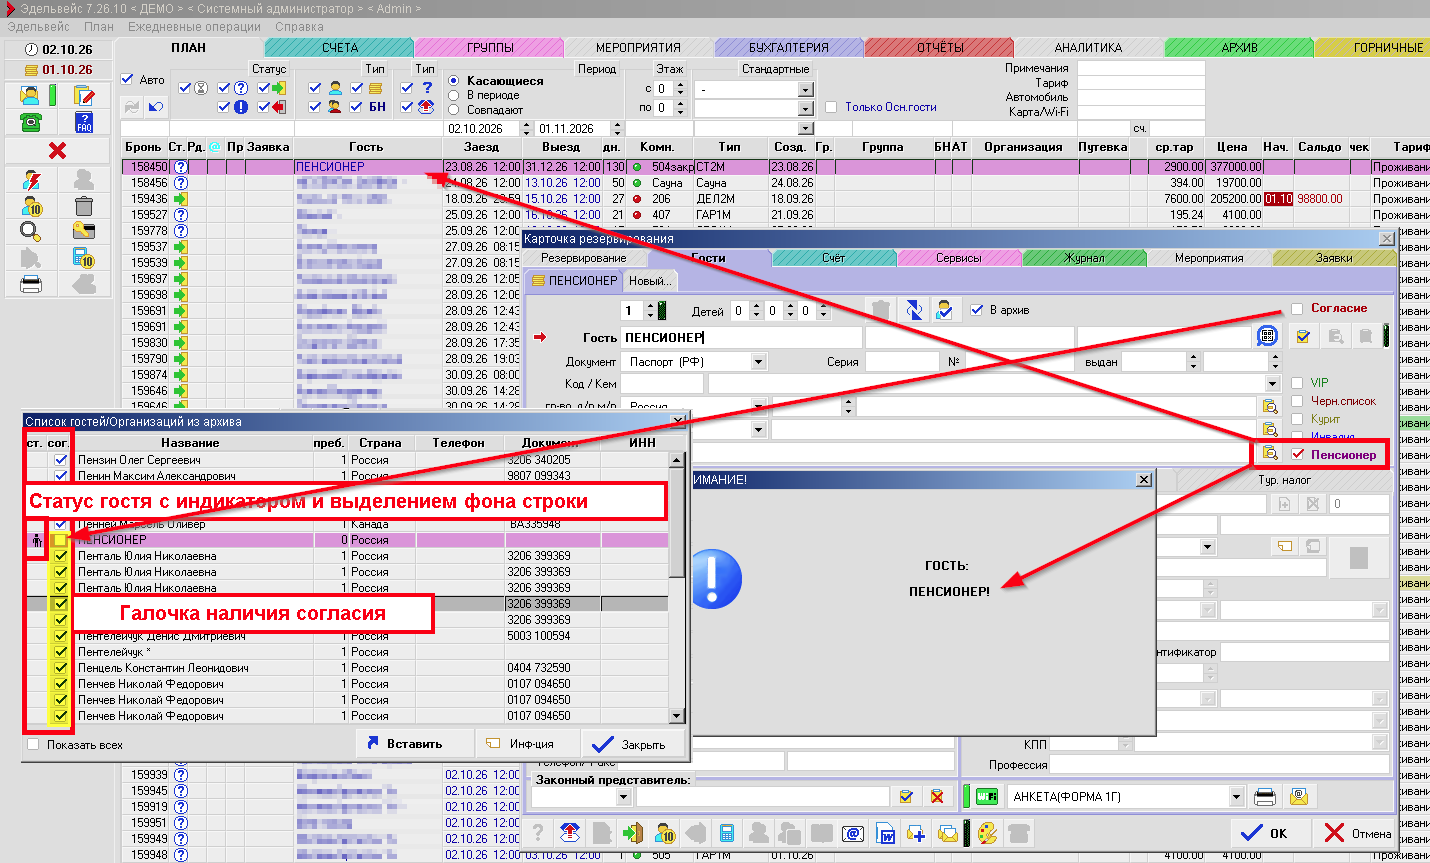Open the Справка menu
The width and height of the screenshot is (1430, 863).
299,27
